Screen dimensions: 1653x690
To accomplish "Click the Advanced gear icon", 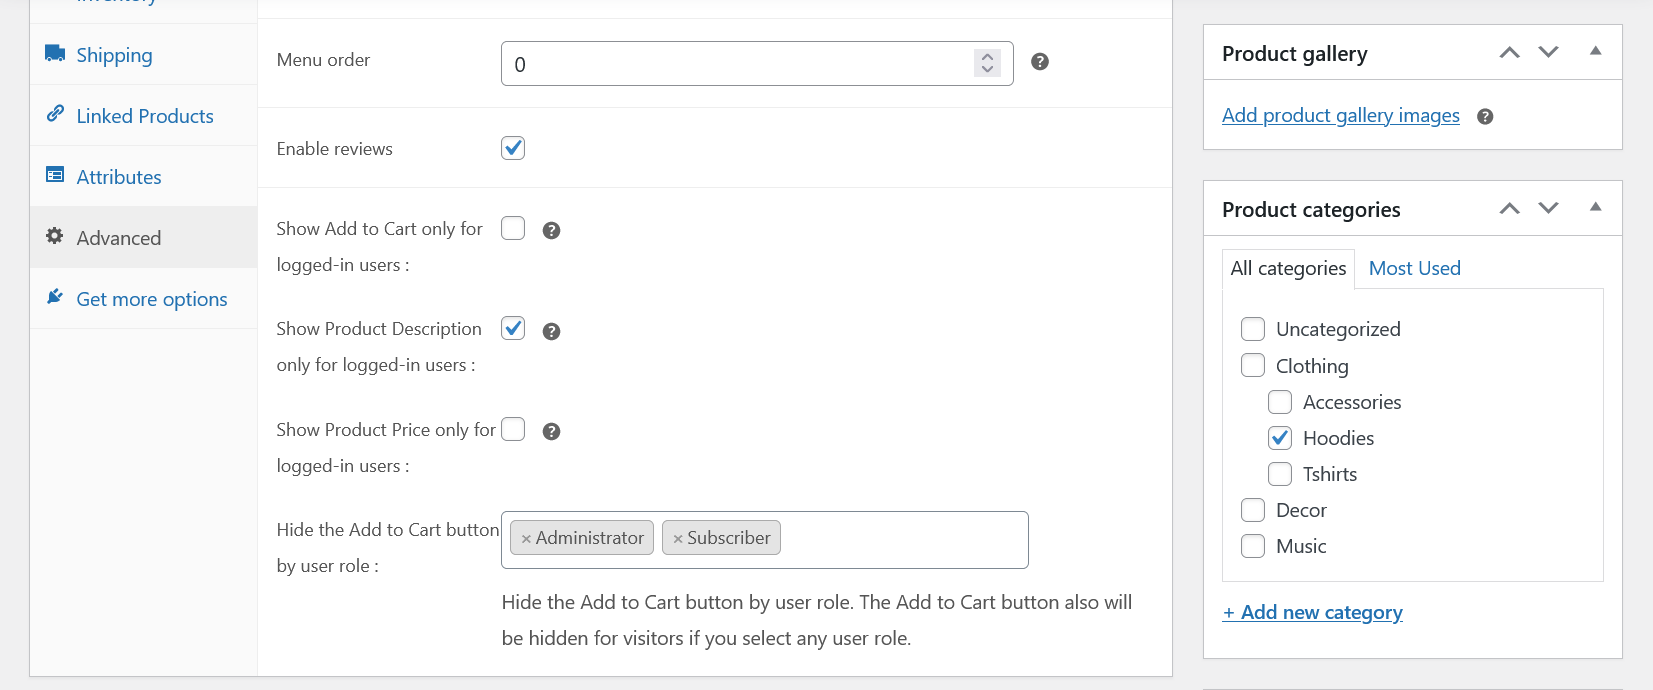I will 55,236.
